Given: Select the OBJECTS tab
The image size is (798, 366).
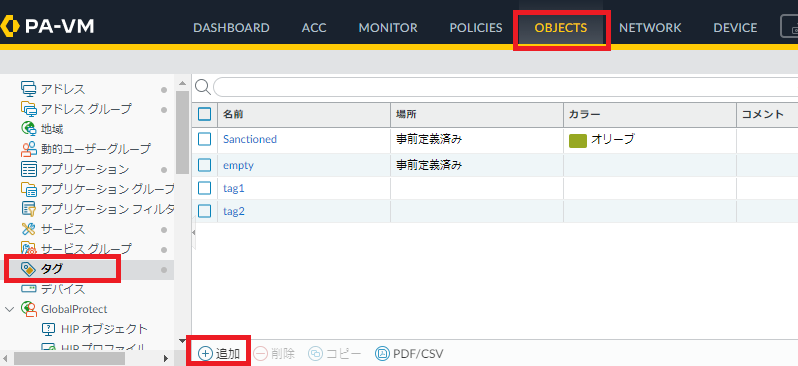Looking at the screenshot, I should pos(561,27).
